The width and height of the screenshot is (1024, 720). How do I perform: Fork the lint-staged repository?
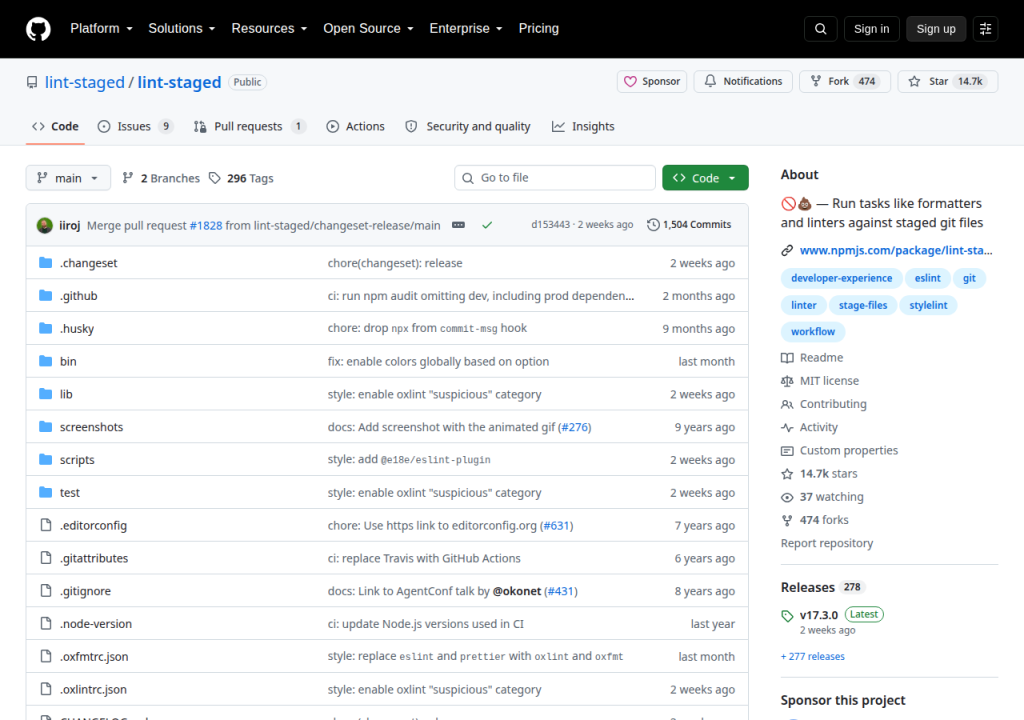[845, 82]
